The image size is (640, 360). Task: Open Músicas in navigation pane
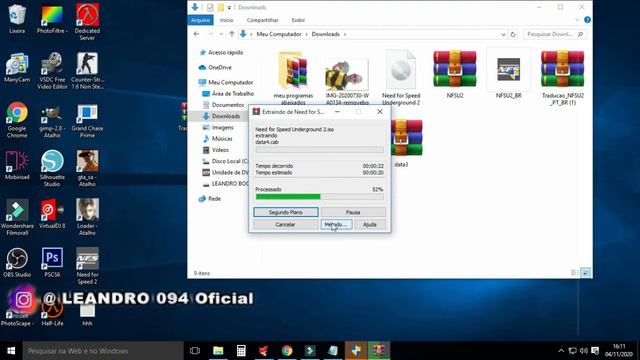(218, 139)
